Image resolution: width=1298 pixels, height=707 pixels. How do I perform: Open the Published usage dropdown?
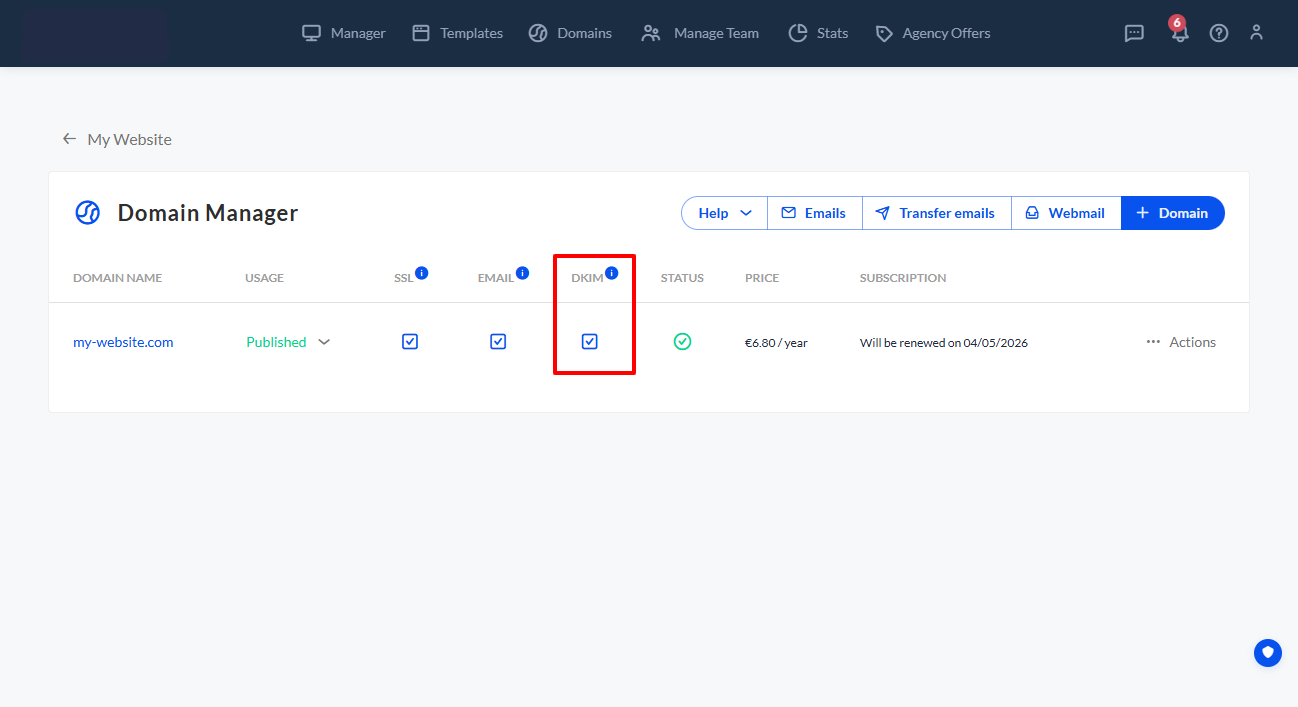click(x=323, y=341)
